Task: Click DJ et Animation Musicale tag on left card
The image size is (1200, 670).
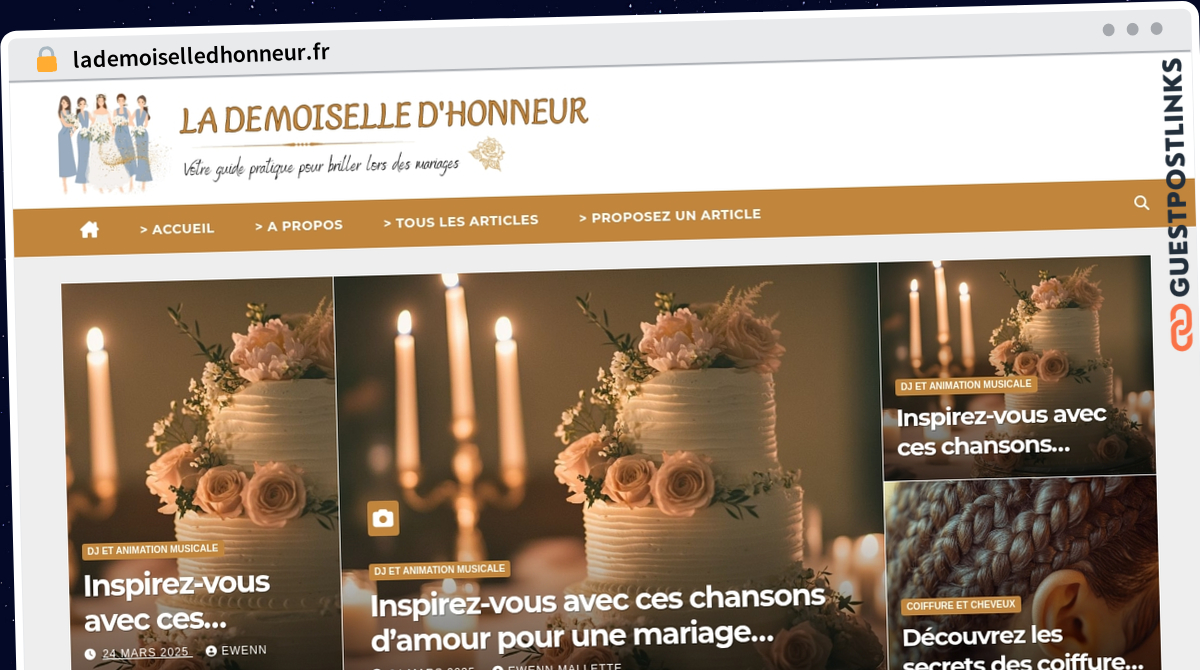Action: 152,549
